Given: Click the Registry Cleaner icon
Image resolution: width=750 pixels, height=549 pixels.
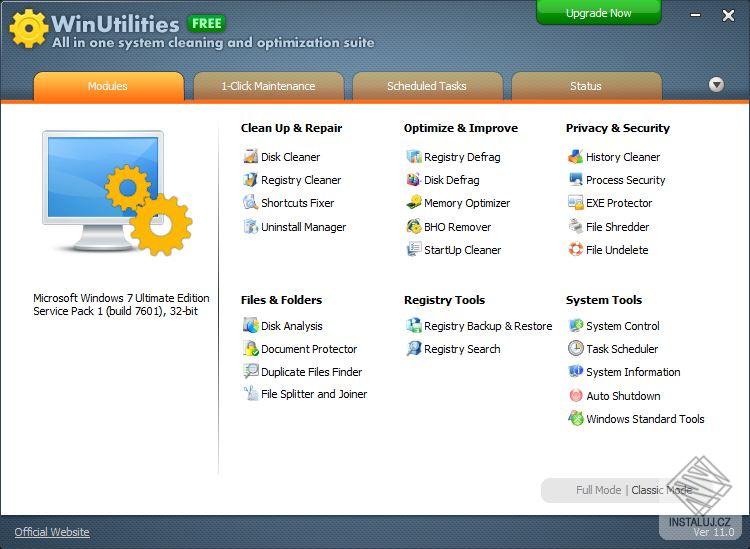Looking at the screenshot, I should pyautogui.click(x=251, y=180).
